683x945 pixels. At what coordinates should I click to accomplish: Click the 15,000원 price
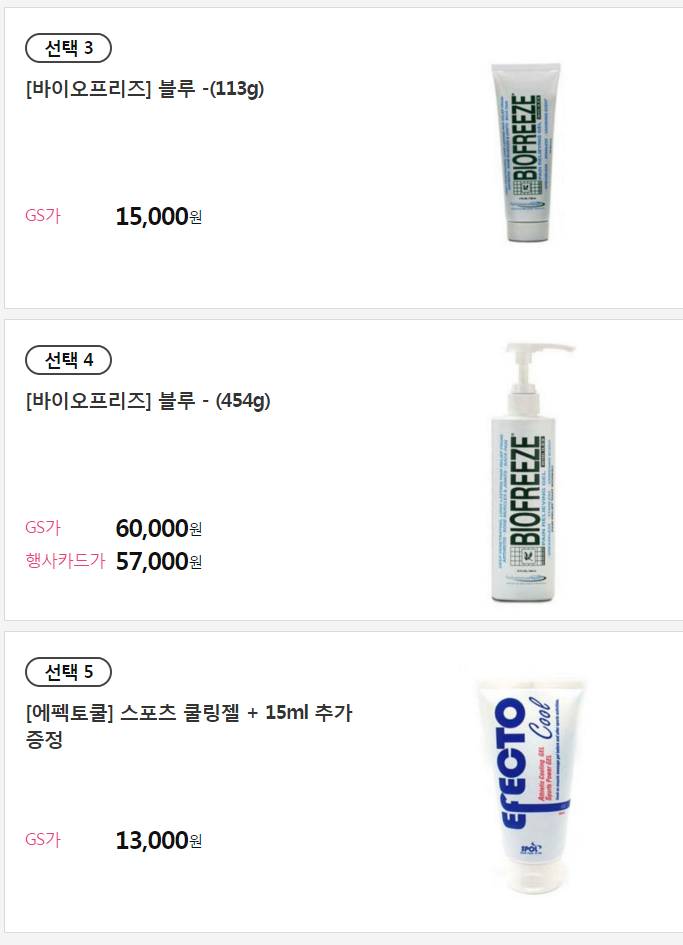coord(159,216)
